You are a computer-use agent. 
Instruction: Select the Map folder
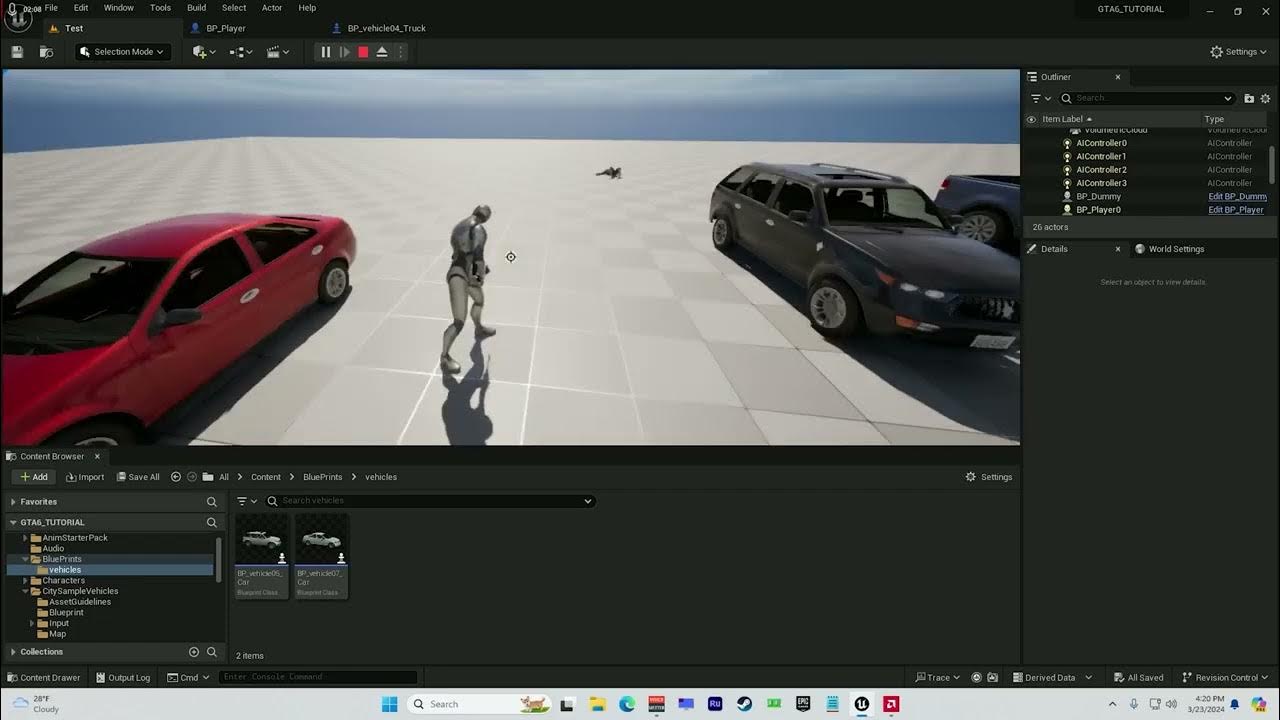pyautogui.click(x=57, y=634)
